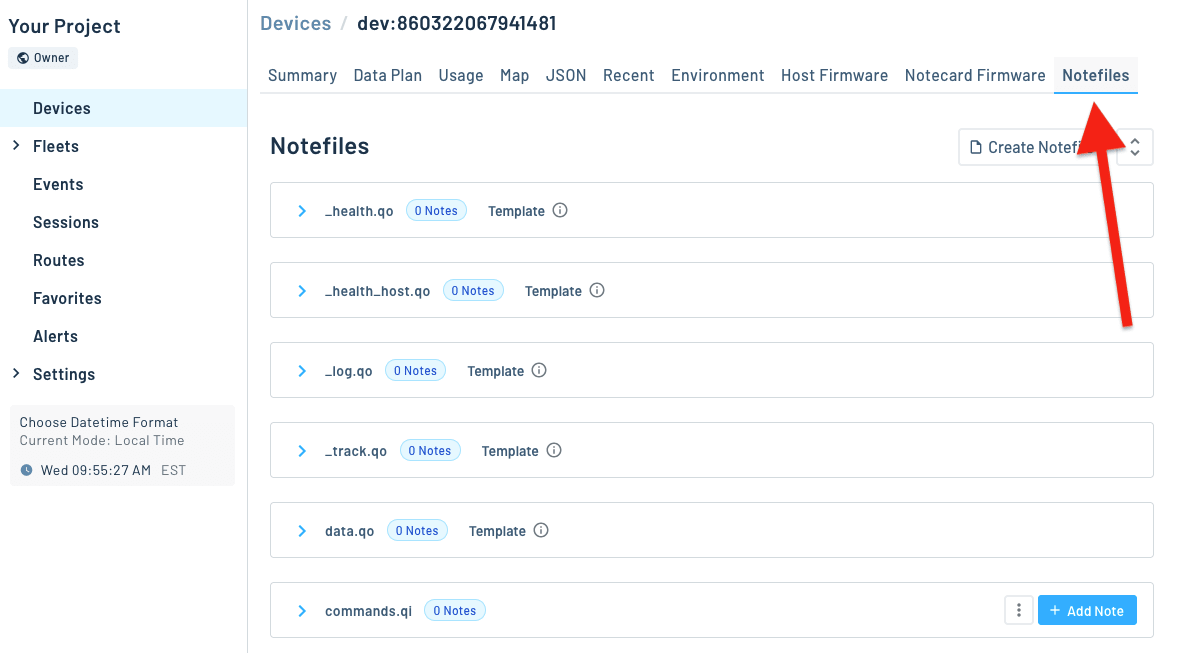Expand the Settings section in the sidebar
The image size is (1177, 653).
pyautogui.click(x=15, y=373)
